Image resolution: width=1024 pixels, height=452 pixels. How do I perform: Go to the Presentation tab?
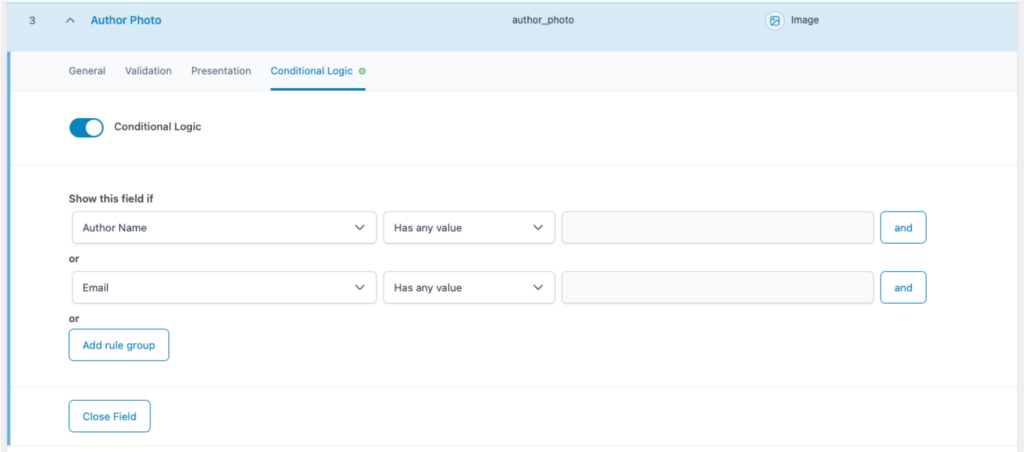point(221,71)
